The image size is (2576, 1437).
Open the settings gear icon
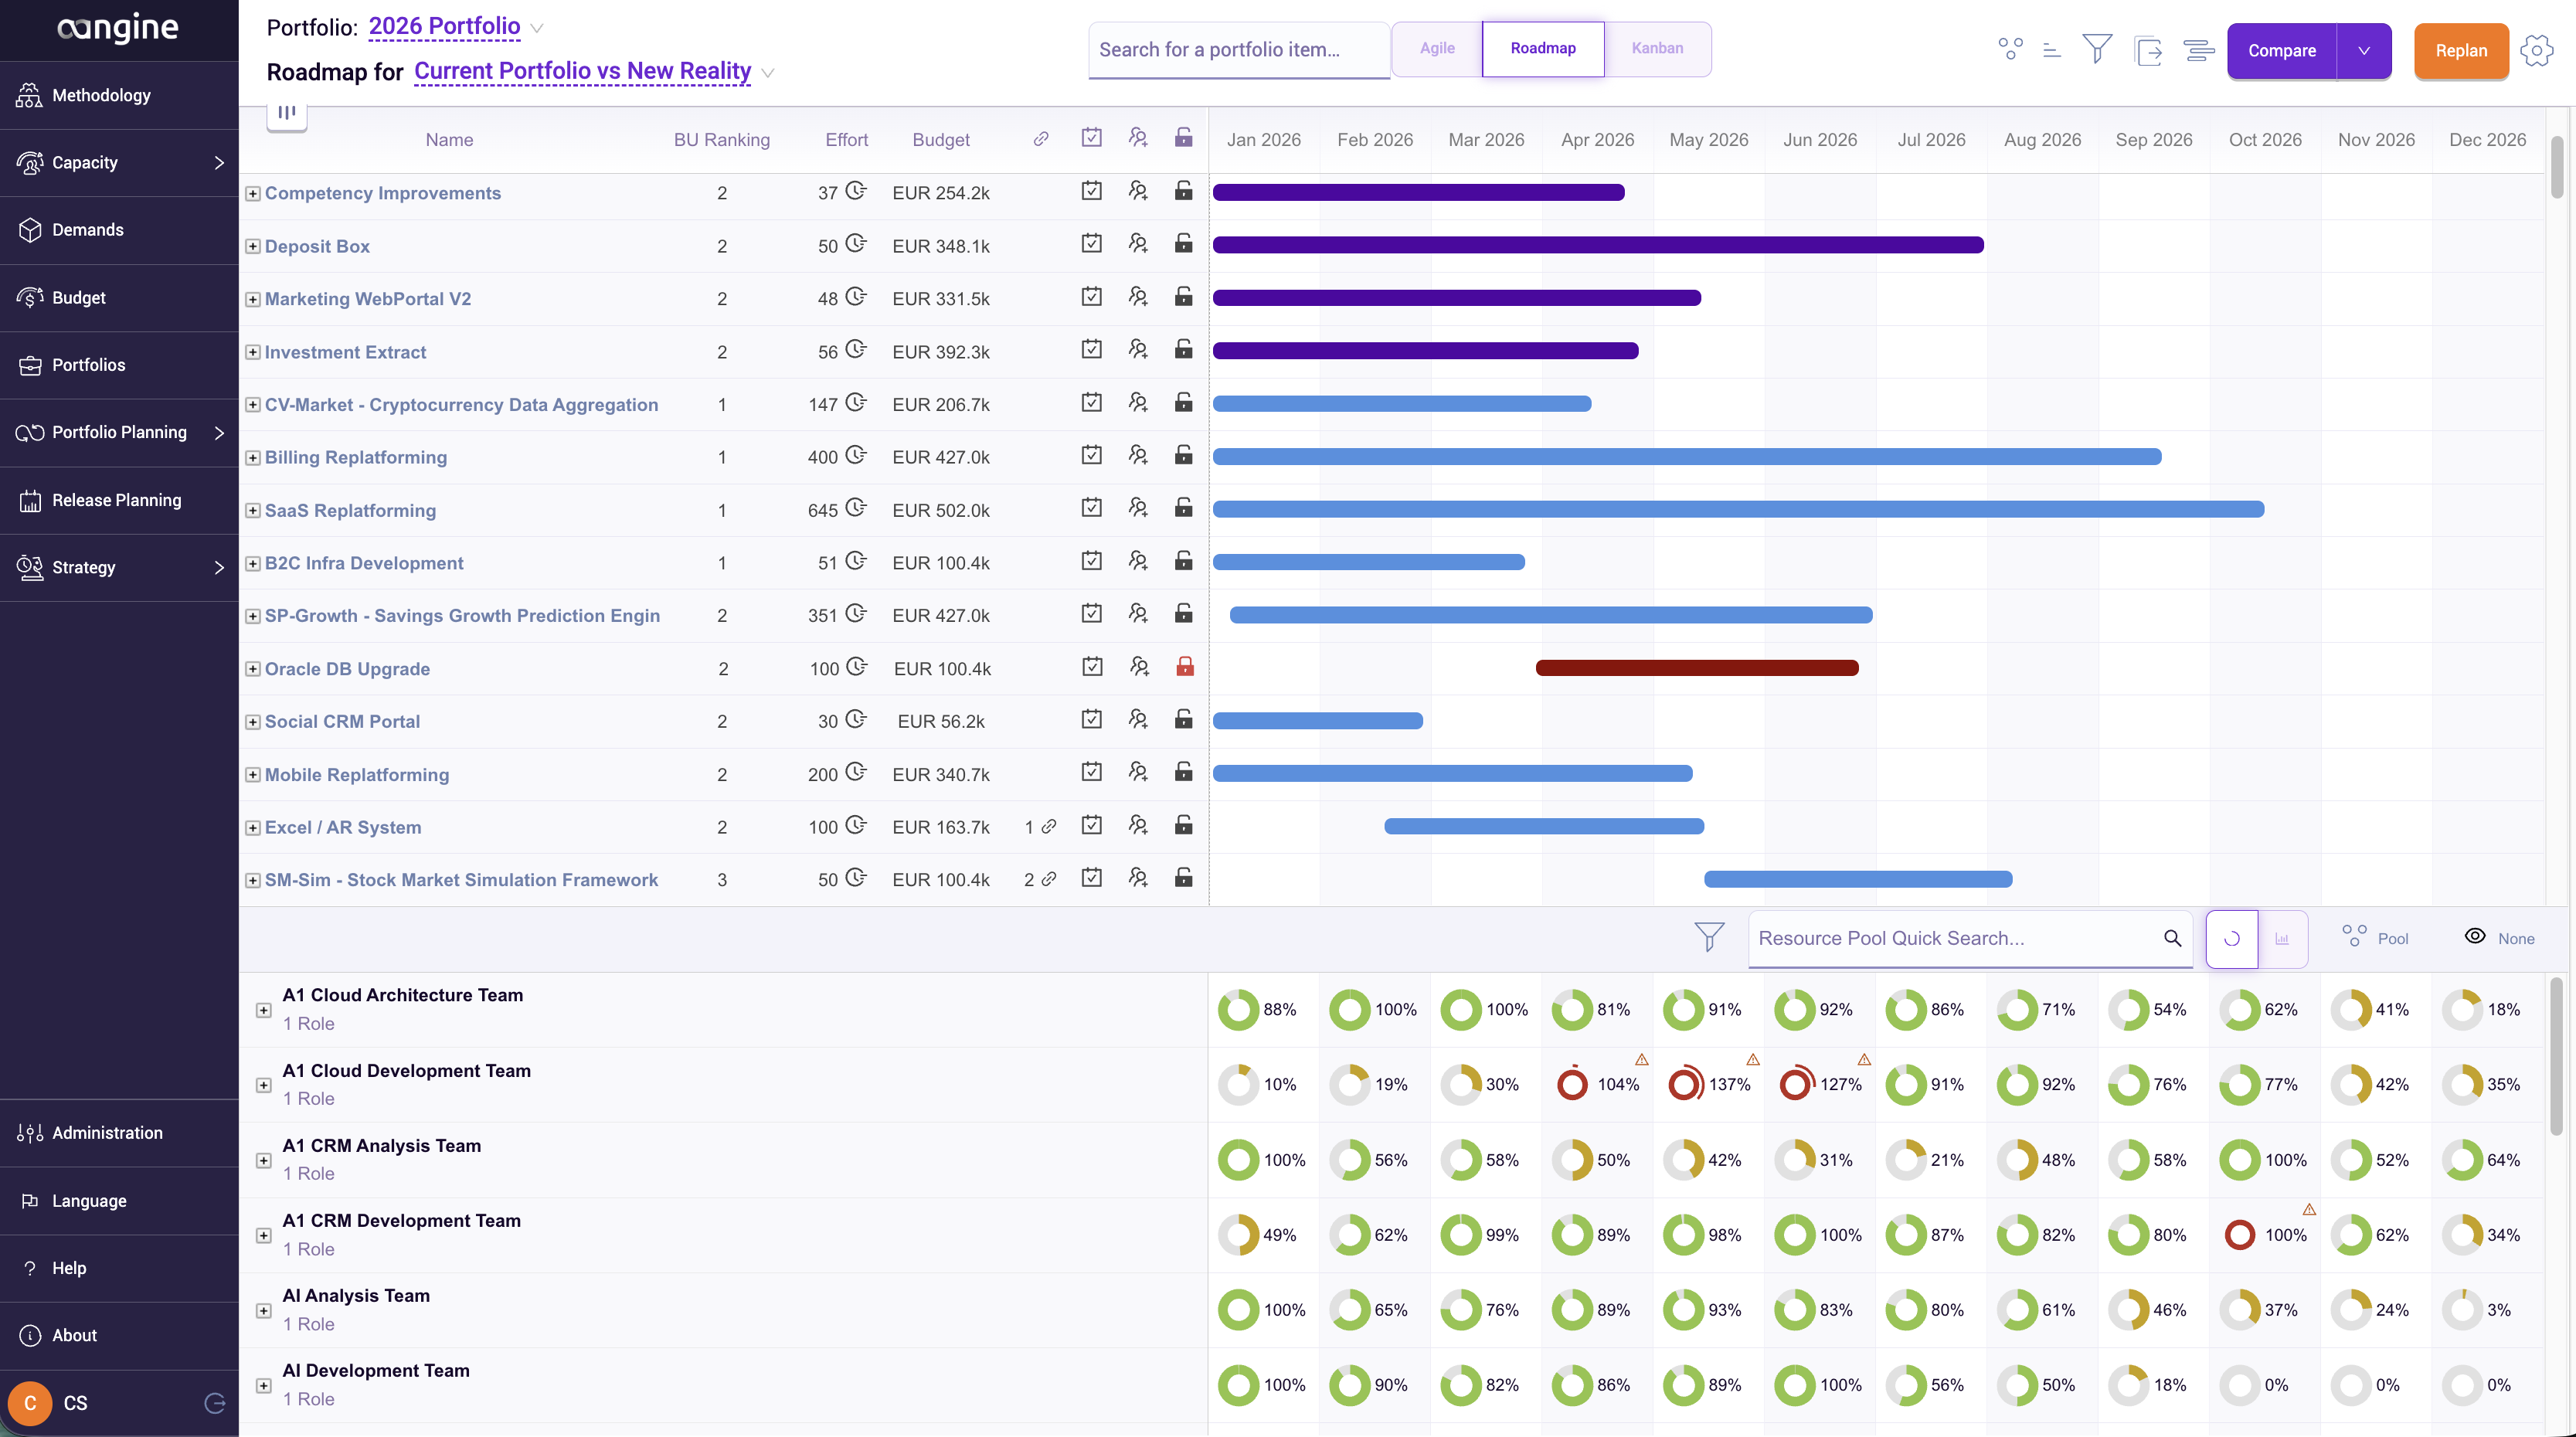tap(2536, 50)
